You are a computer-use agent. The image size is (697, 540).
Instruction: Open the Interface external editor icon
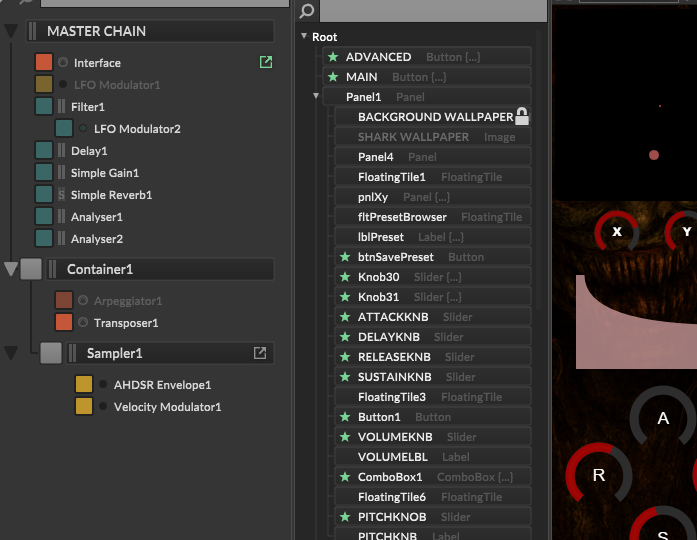click(265, 62)
